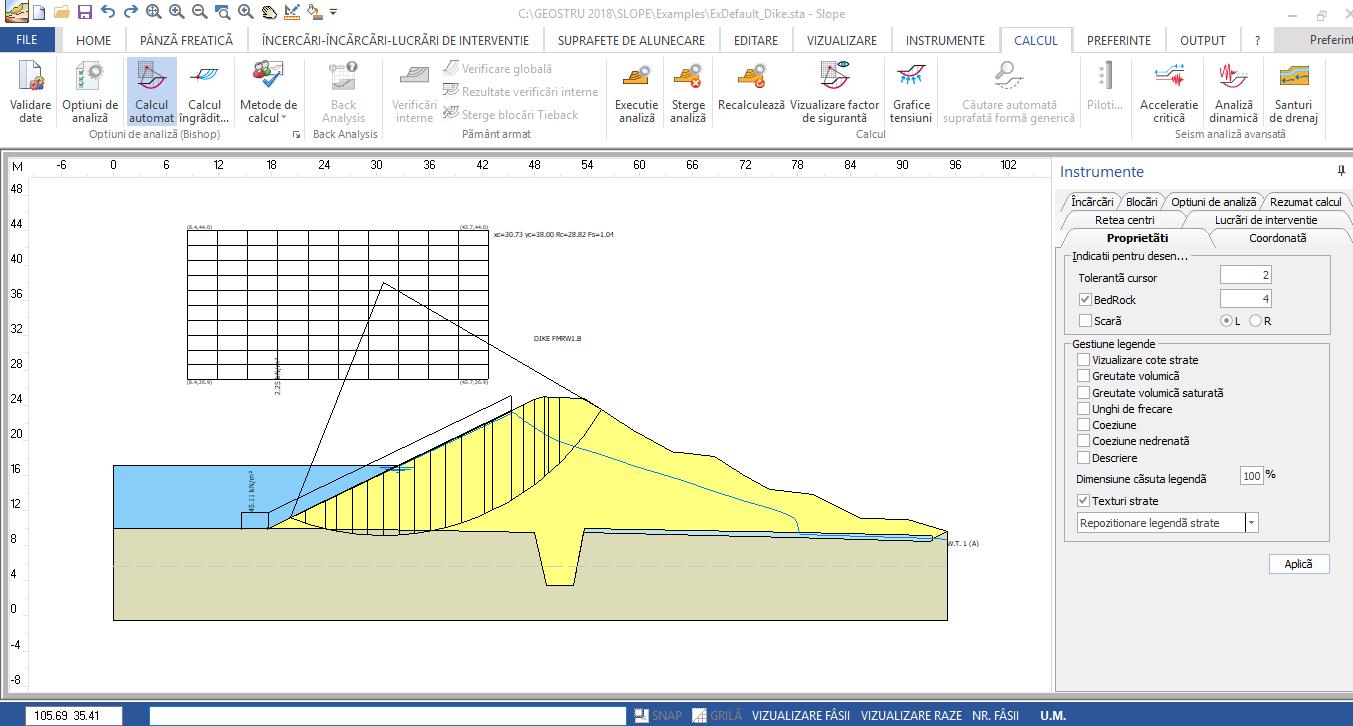This screenshot has height=726, width=1353.
Task: Select the hand pan tool
Action: click(x=268, y=12)
